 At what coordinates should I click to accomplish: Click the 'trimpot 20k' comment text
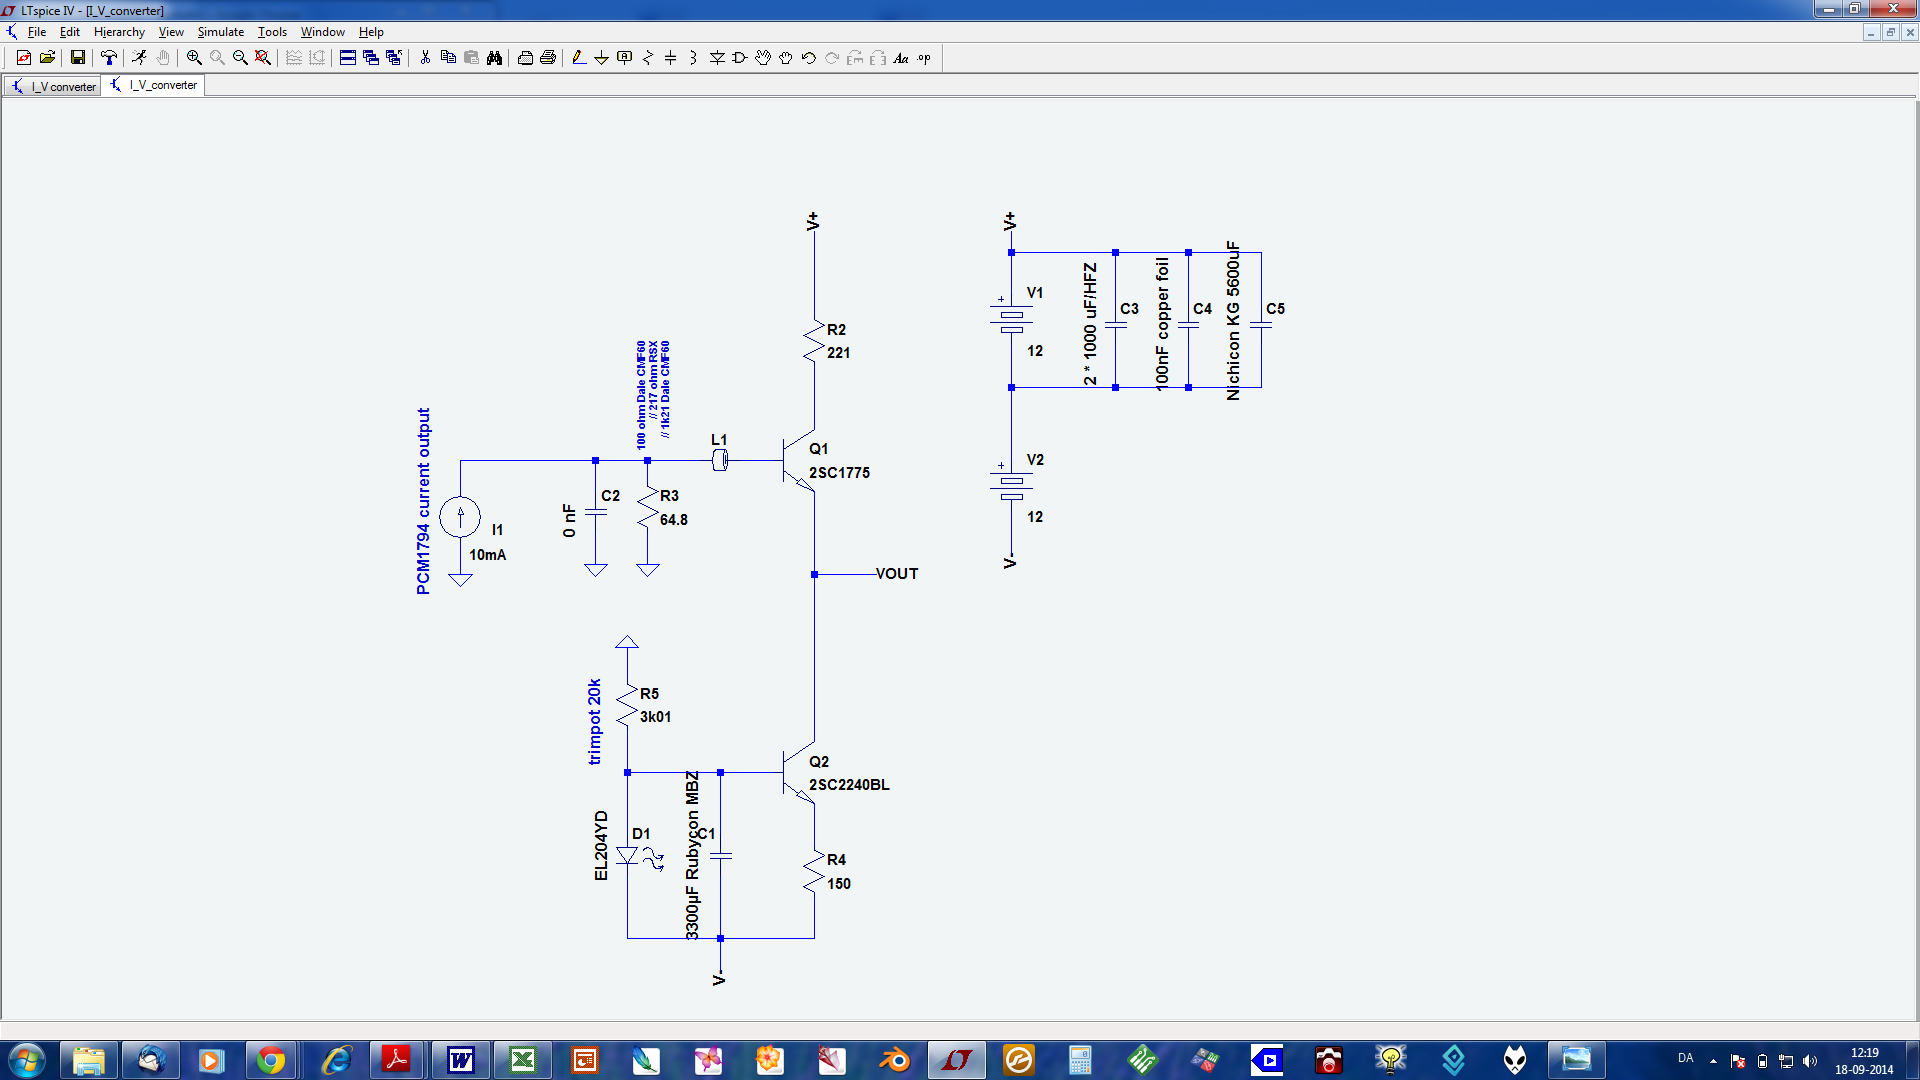595,722
